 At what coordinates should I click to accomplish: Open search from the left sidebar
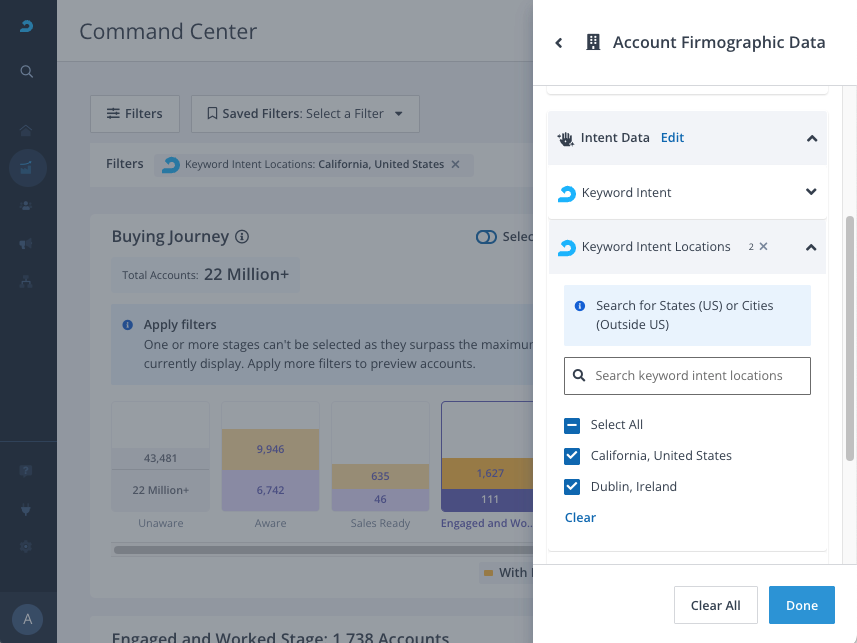[x=27, y=71]
